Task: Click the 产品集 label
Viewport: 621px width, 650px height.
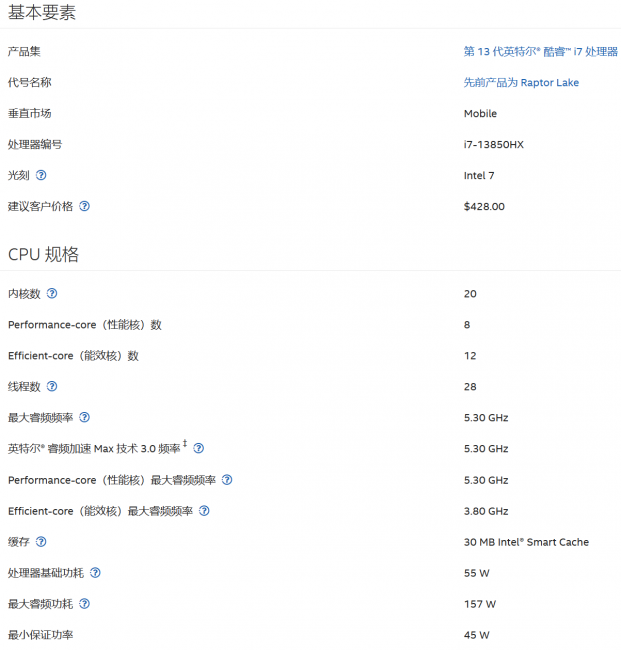Action: tap(24, 51)
